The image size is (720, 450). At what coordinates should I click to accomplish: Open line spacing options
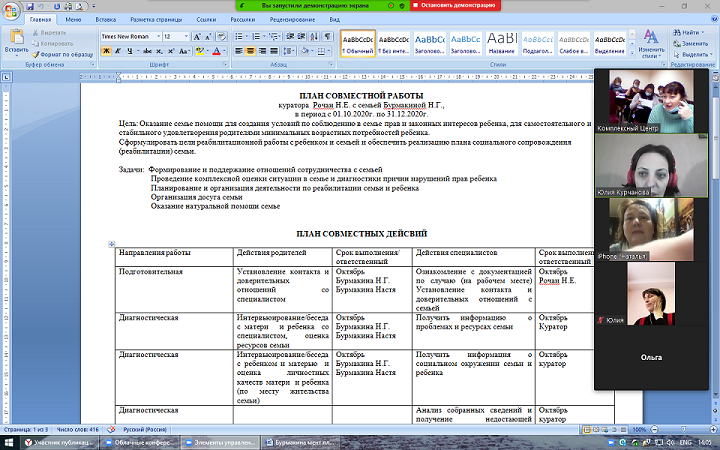(289, 51)
